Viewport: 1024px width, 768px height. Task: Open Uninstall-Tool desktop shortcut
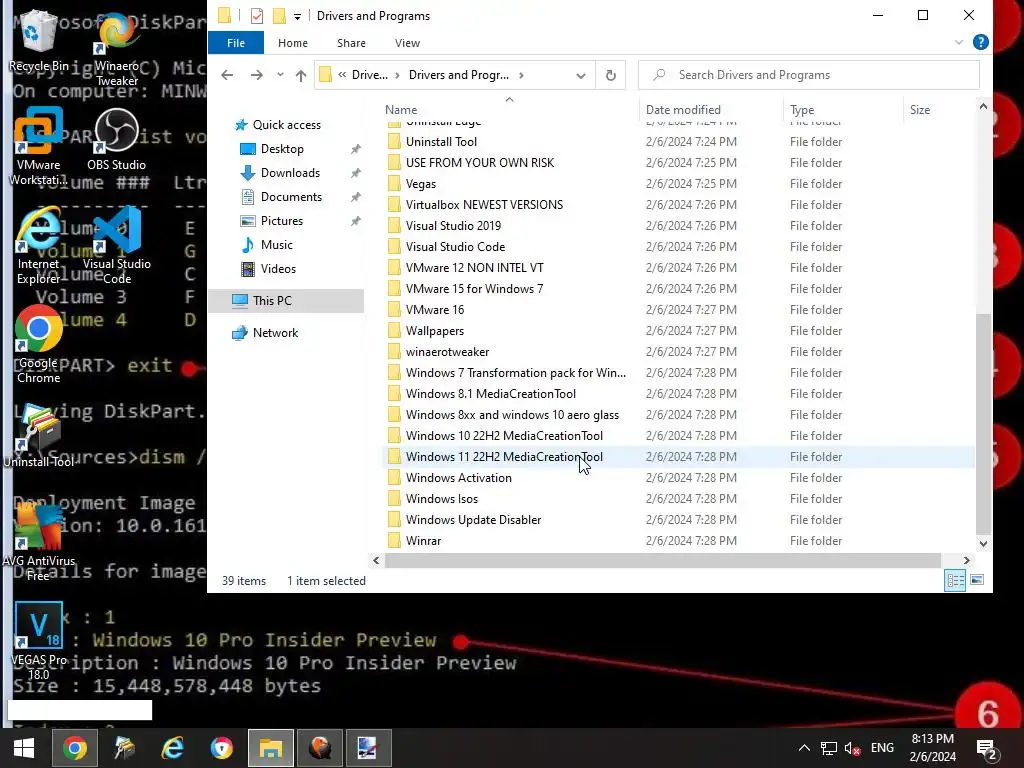(x=39, y=436)
